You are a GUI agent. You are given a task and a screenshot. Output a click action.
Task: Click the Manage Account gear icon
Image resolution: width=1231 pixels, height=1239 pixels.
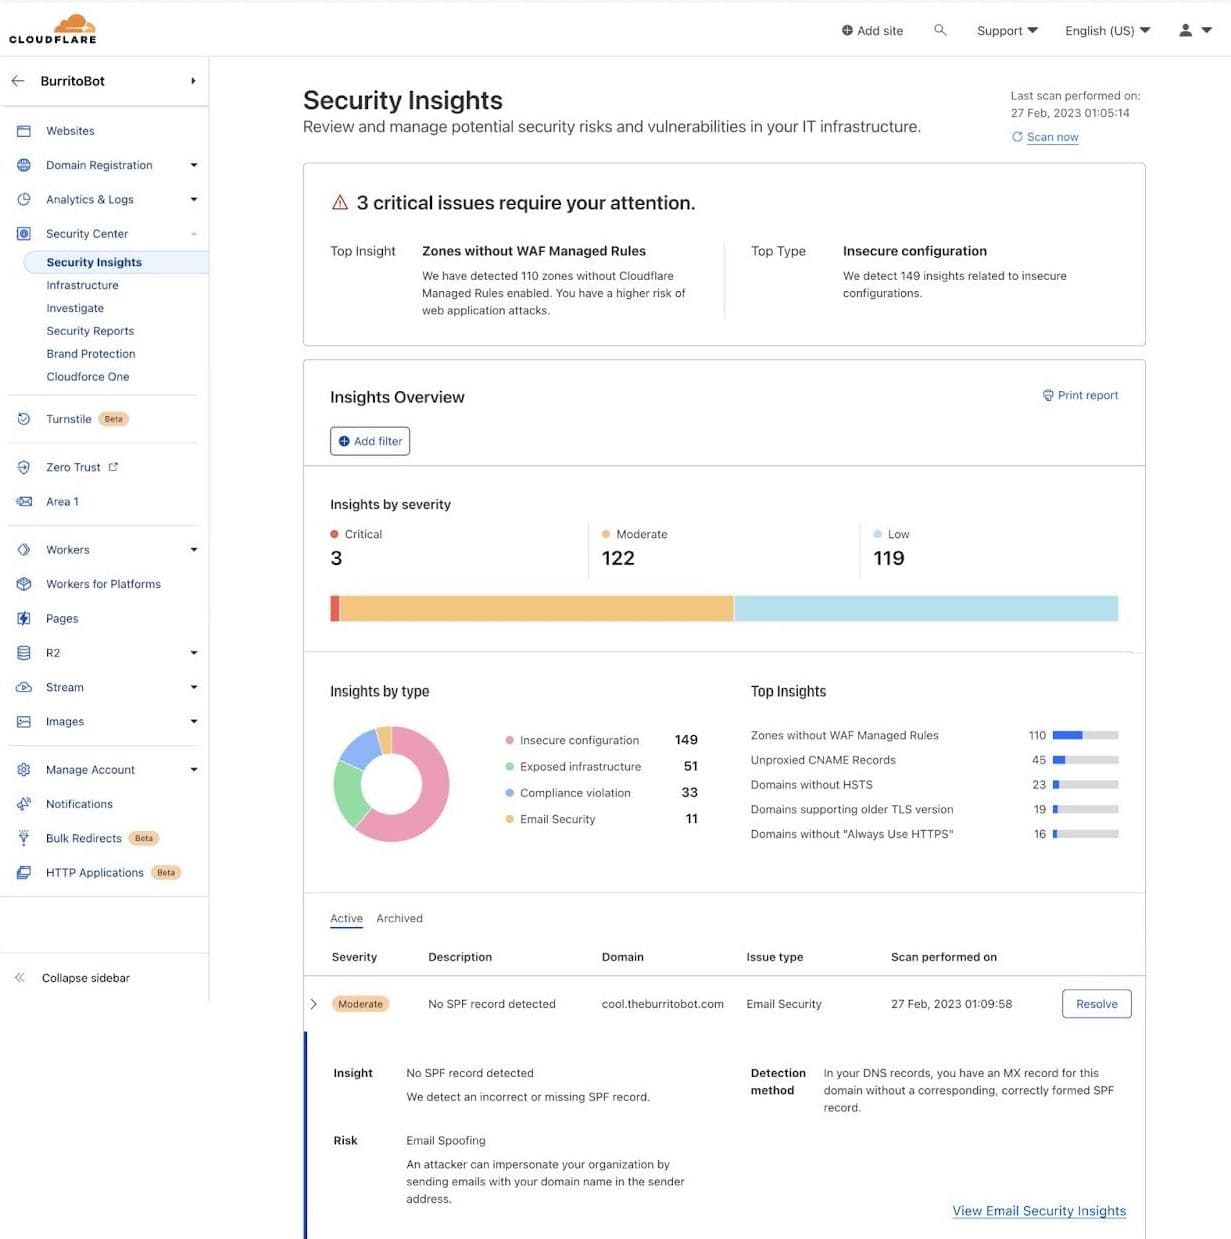(x=24, y=770)
